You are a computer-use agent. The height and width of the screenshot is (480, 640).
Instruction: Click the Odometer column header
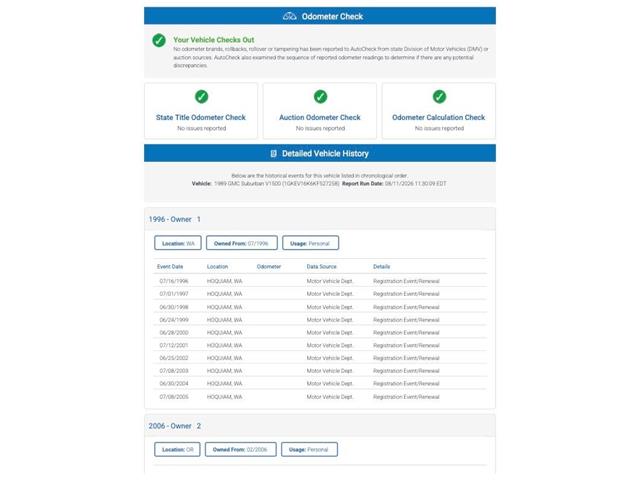click(x=269, y=267)
